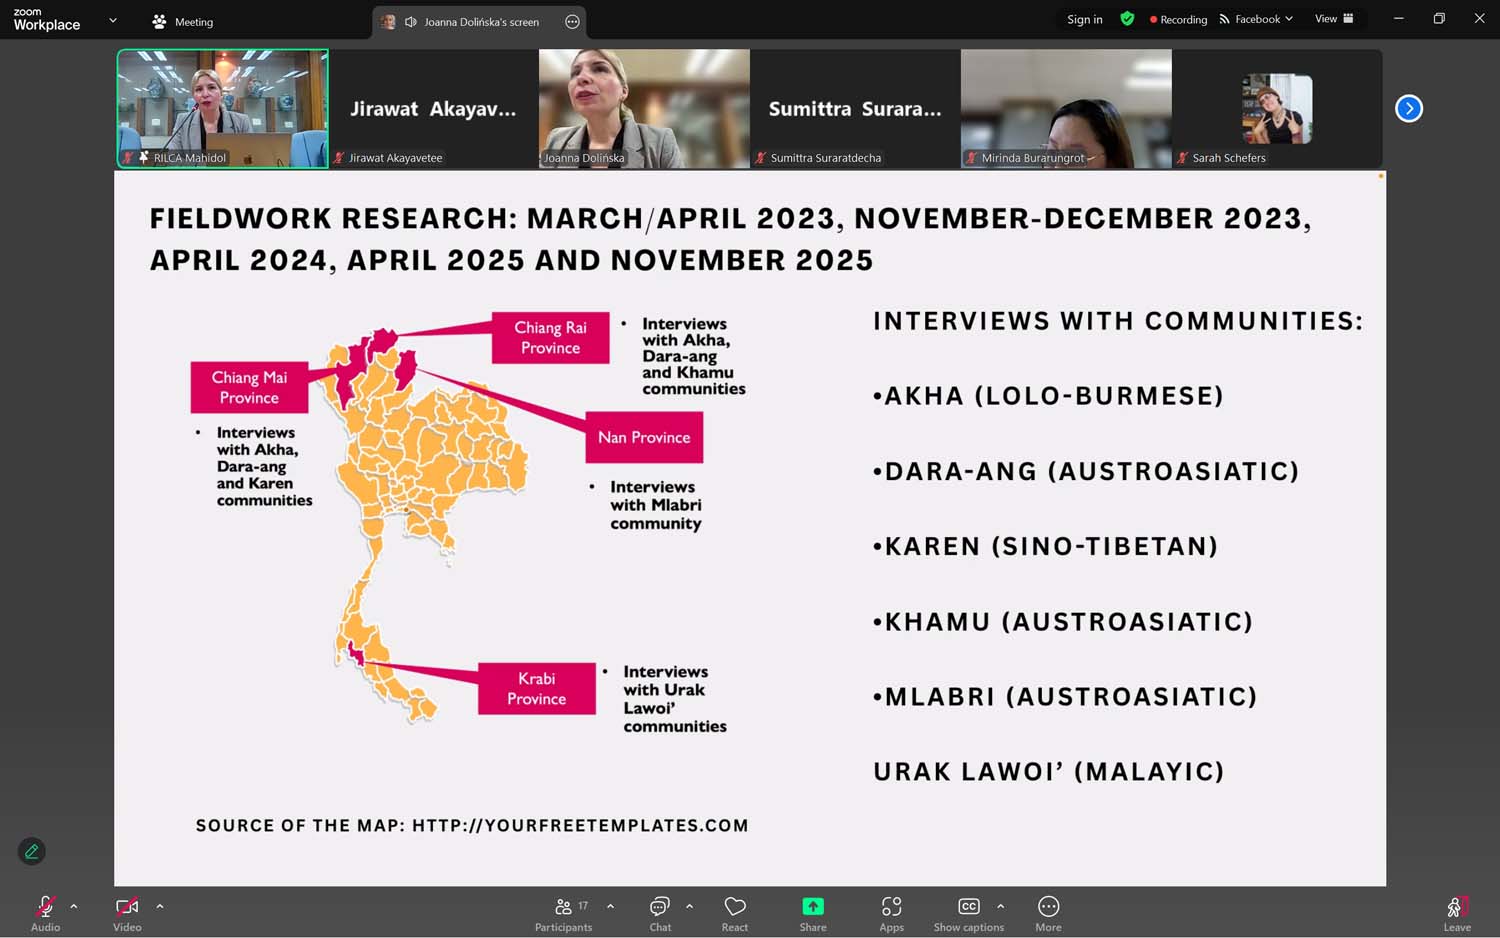Toggle Show captions
The height and width of the screenshot is (938, 1500).
(968, 912)
